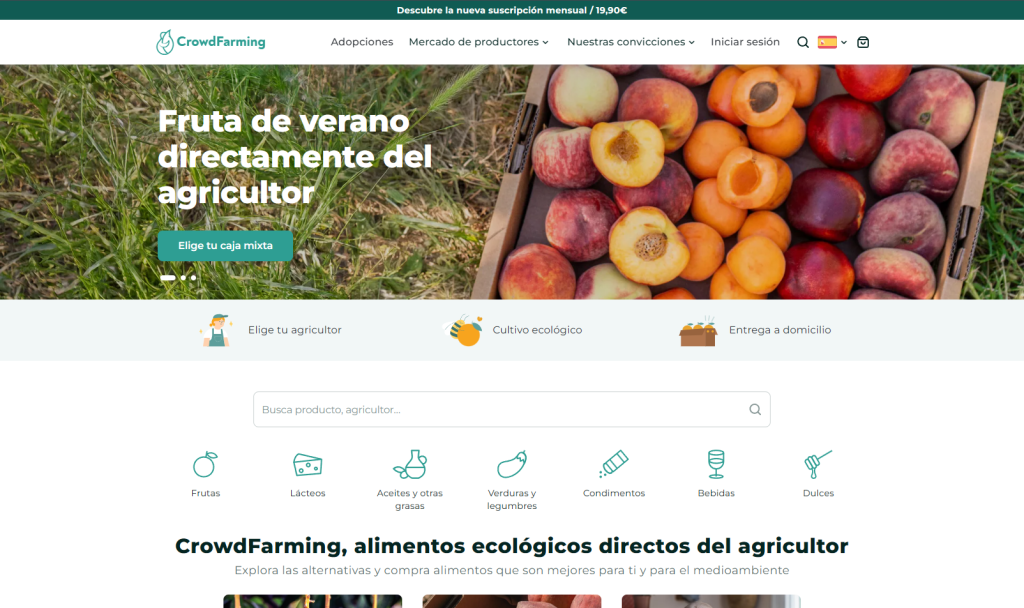Open the Condimentos category icon

(614, 465)
